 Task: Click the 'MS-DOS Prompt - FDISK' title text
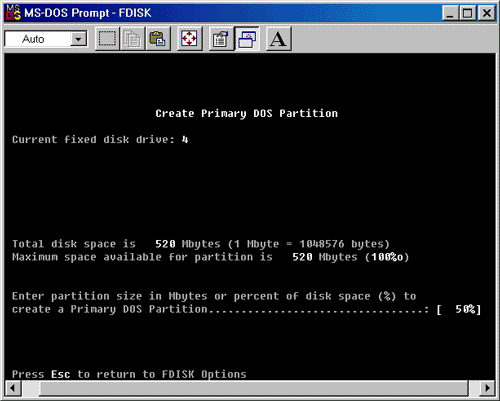point(88,13)
